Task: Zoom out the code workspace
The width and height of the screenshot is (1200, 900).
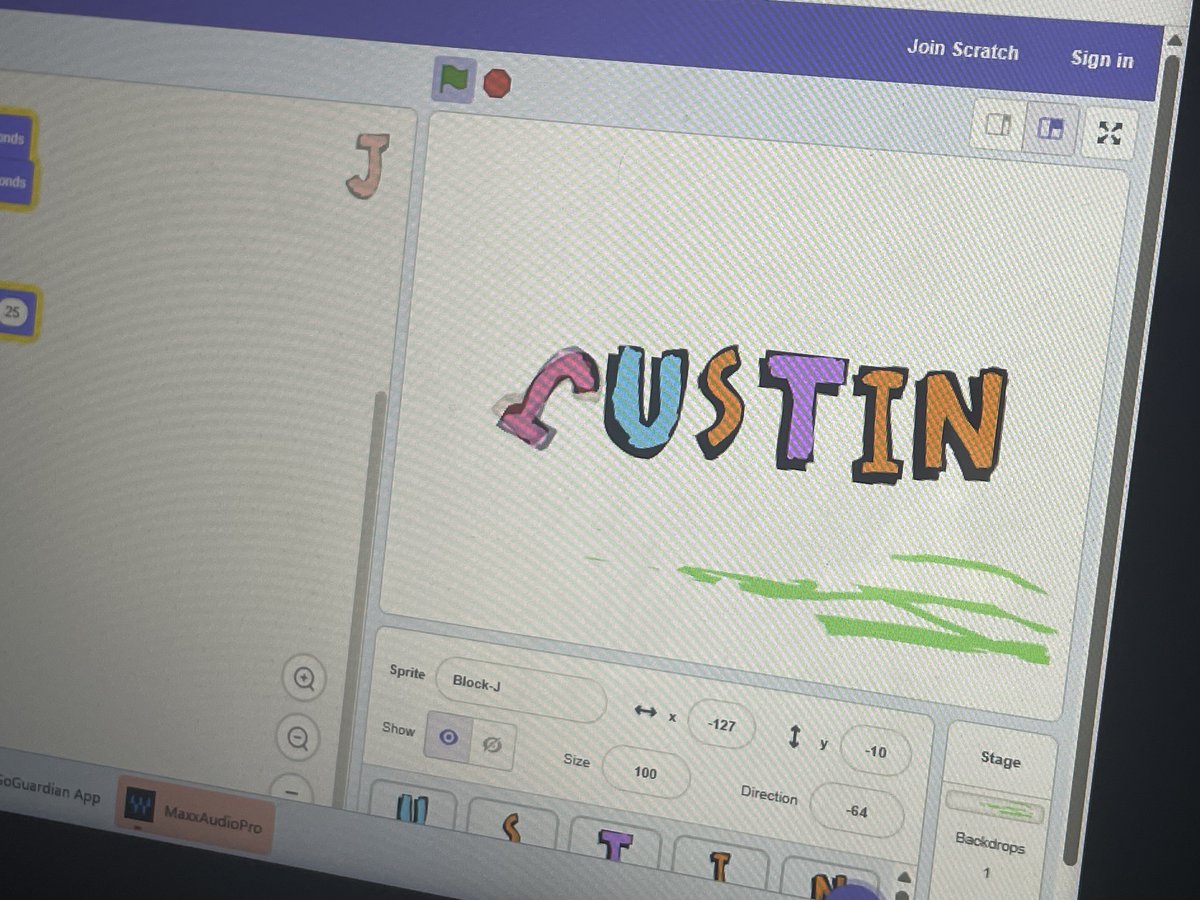Action: [x=297, y=739]
